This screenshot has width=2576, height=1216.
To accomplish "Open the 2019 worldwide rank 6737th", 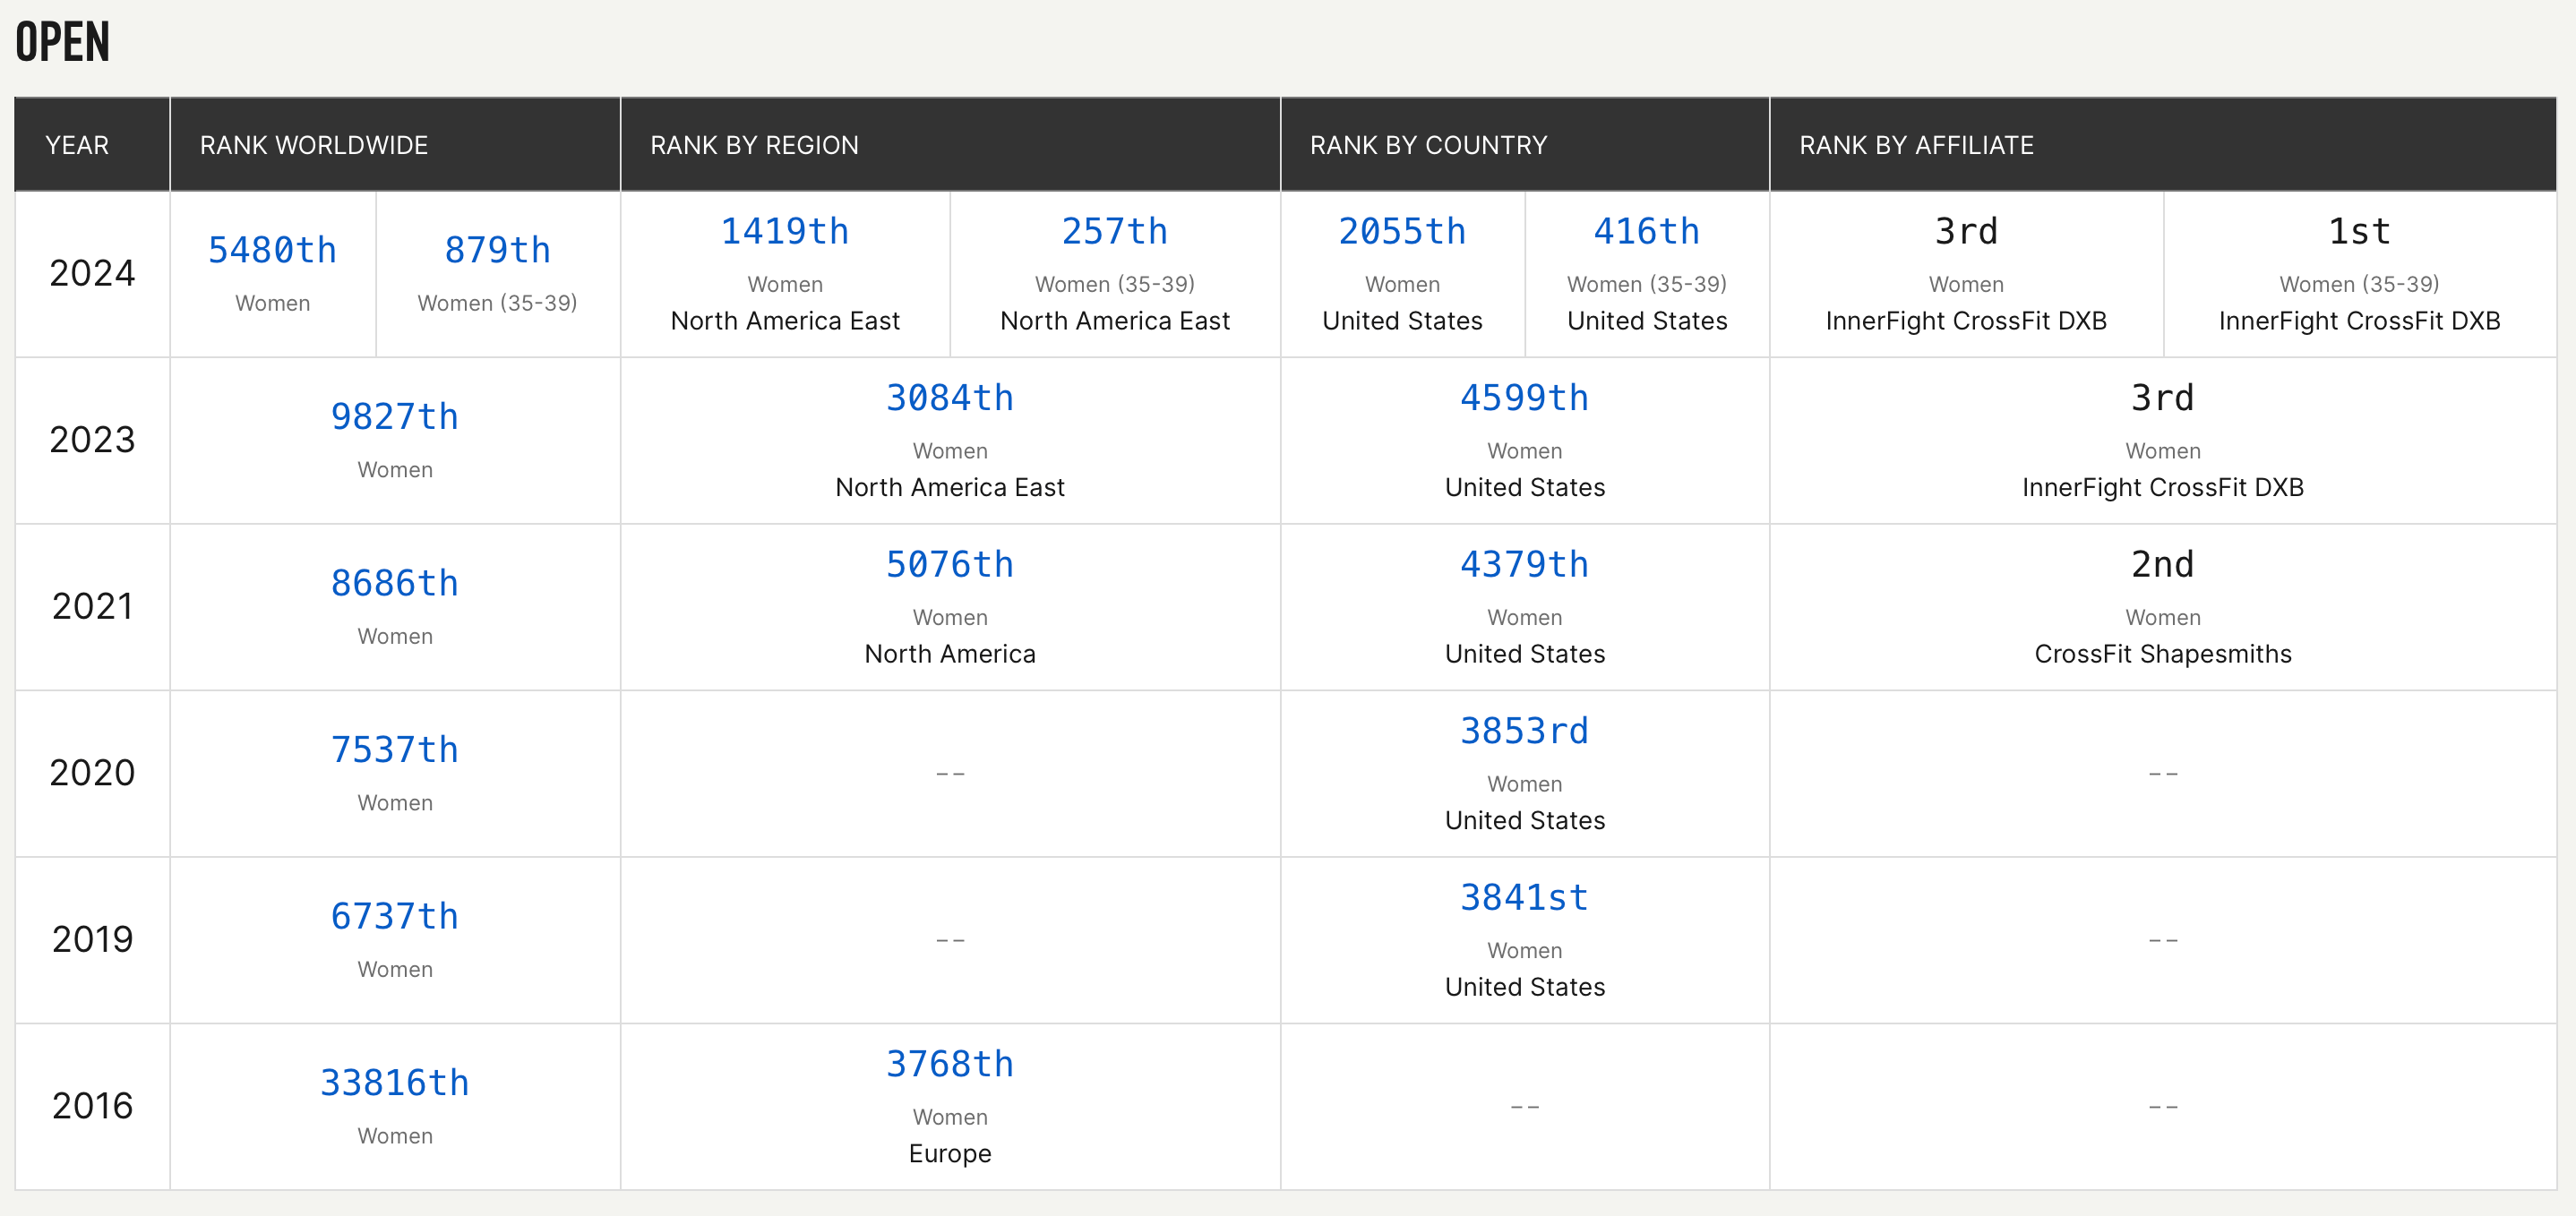I will click(x=394, y=916).
